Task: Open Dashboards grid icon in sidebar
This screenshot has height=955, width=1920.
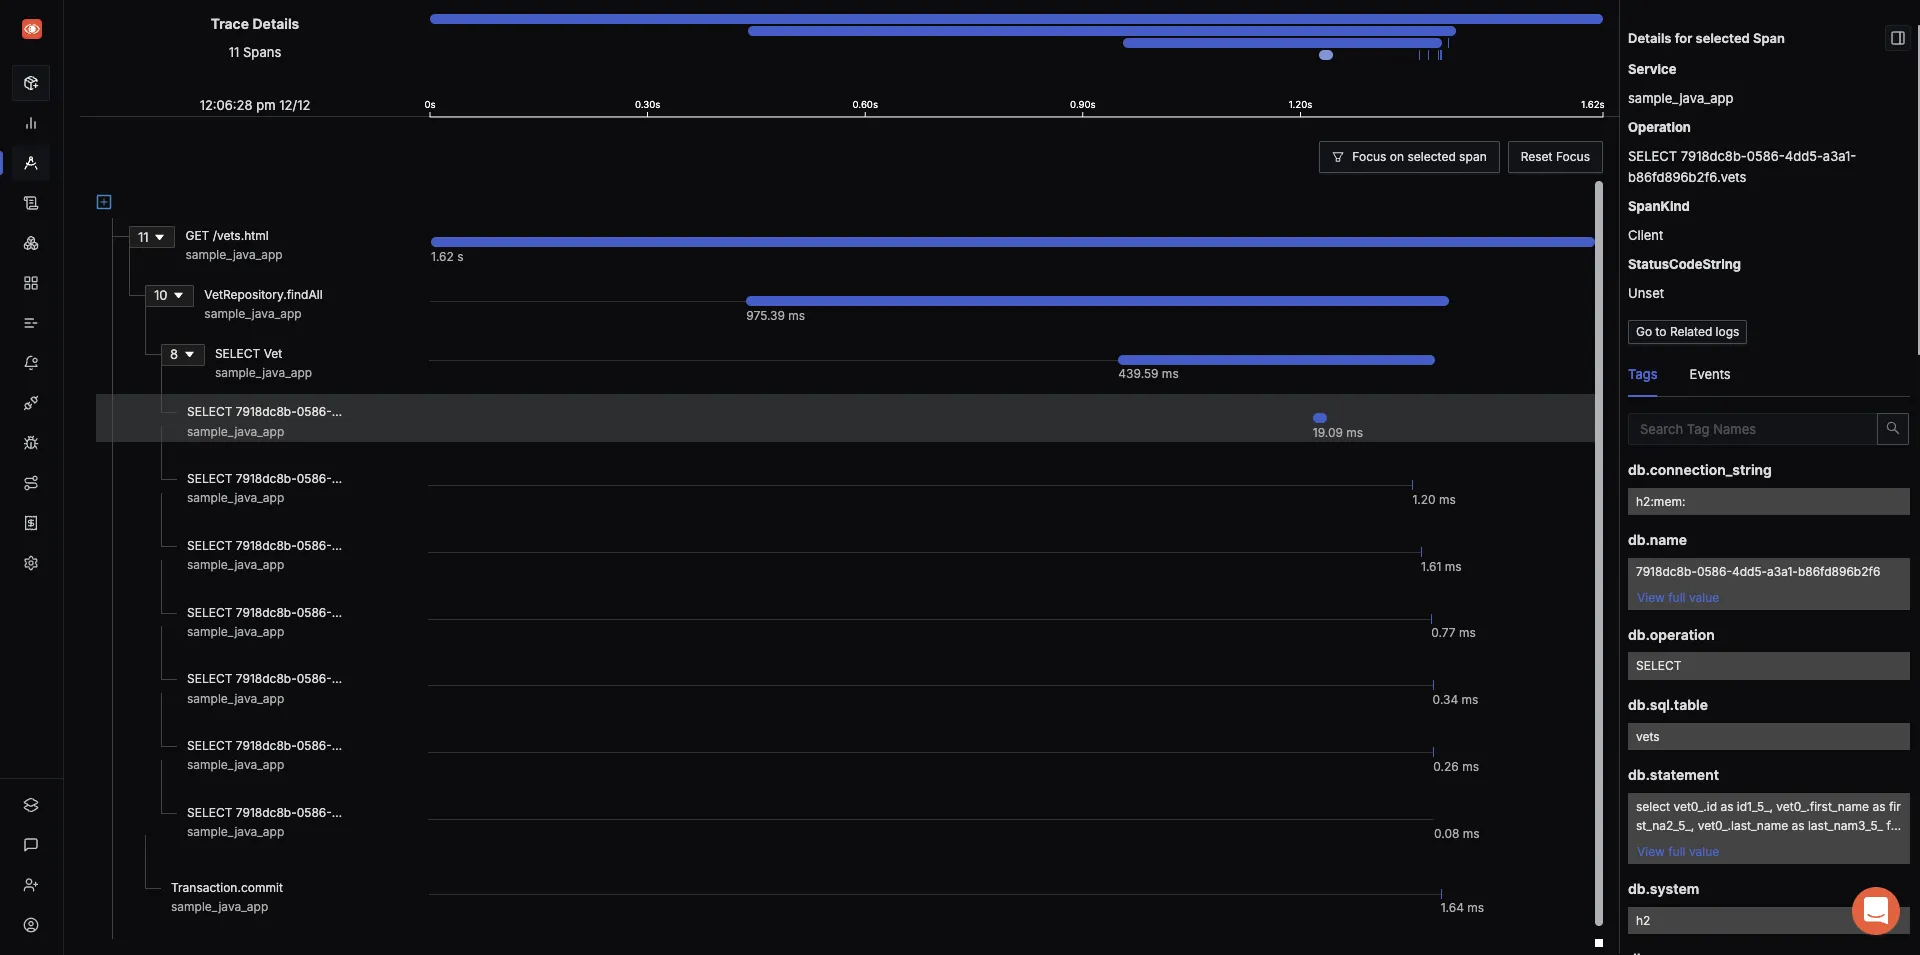Action: point(31,283)
